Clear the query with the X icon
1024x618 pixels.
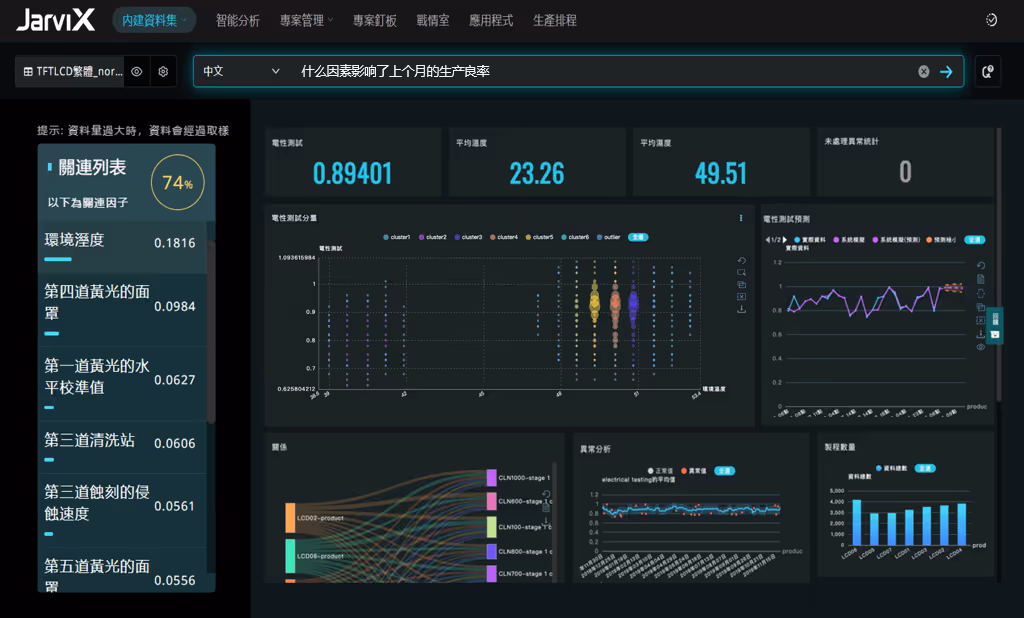pyautogui.click(x=923, y=71)
